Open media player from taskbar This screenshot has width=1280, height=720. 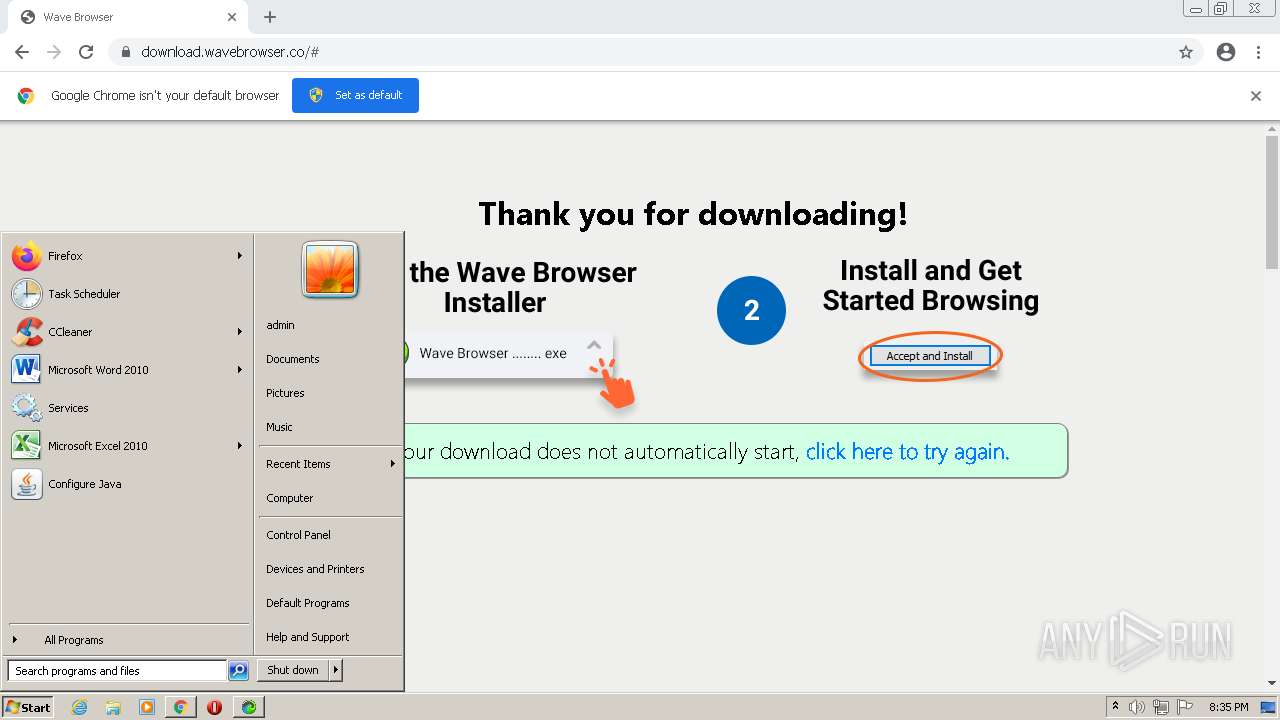[x=147, y=707]
